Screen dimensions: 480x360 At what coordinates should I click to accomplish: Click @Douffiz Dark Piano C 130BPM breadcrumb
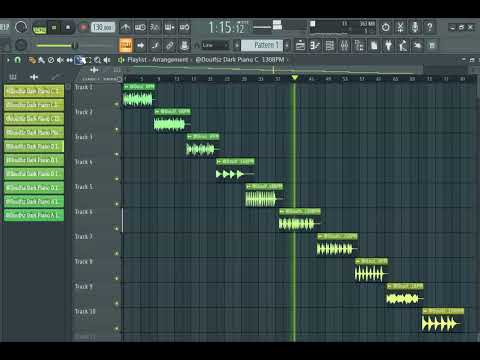(240, 60)
